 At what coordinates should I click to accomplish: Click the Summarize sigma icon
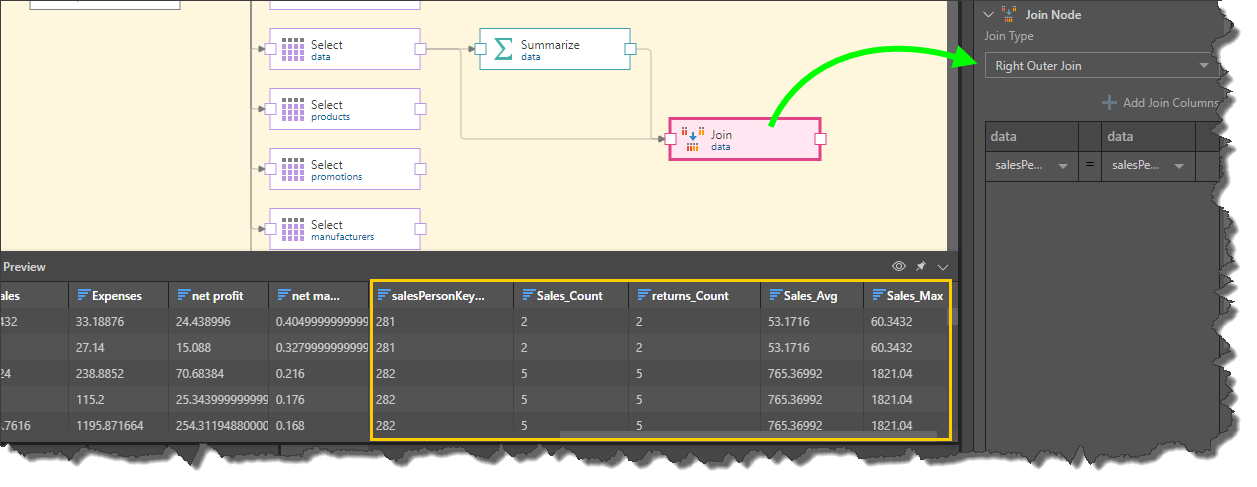click(x=504, y=49)
